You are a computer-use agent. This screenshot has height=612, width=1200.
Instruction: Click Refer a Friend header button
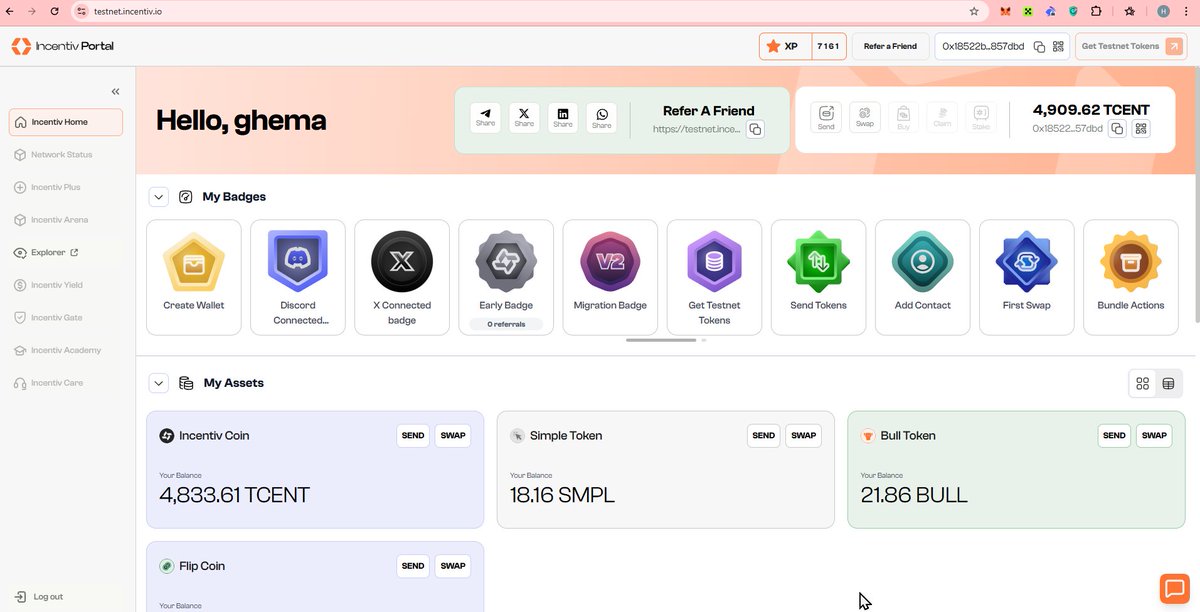point(890,46)
